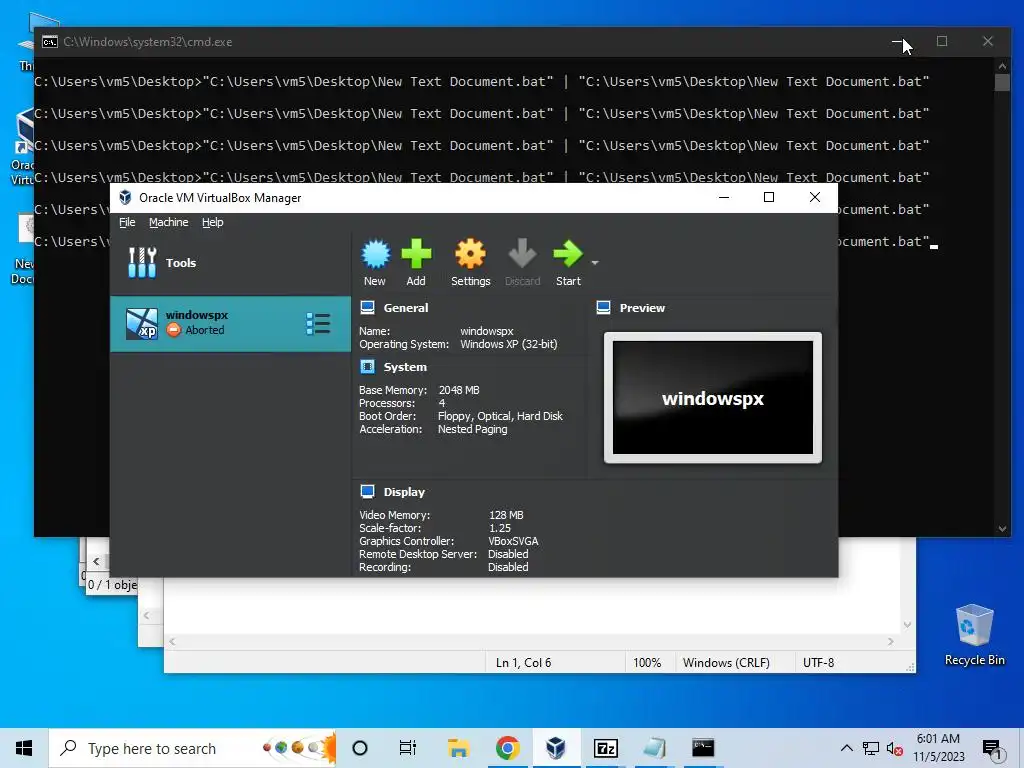
Task: Open VM Settings gear icon
Action: 470,254
